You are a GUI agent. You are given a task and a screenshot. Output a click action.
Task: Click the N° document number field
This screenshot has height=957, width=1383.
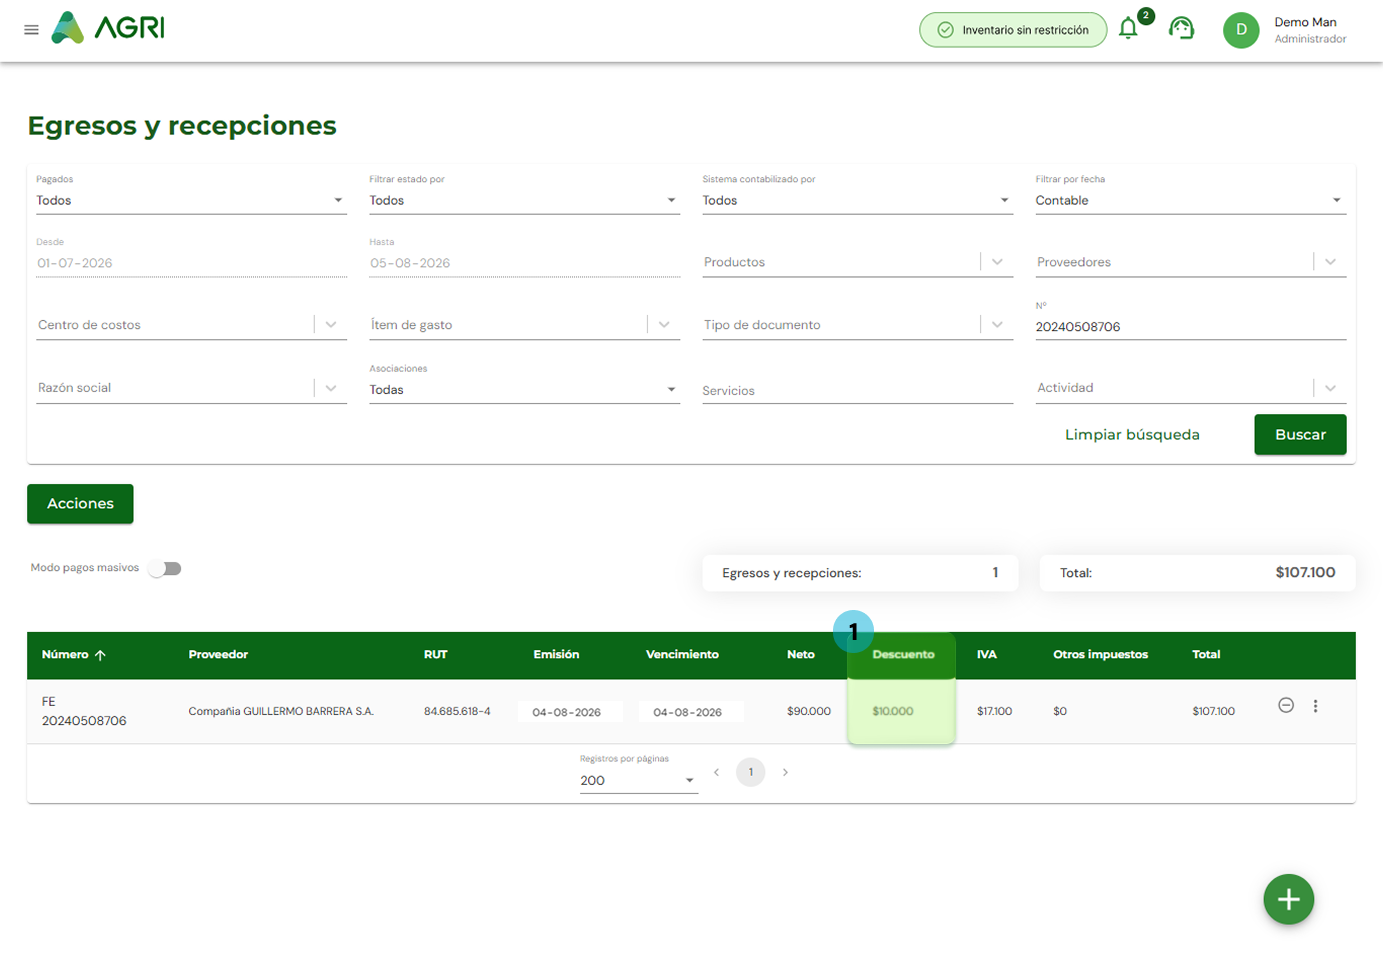pyautogui.click(x=1190, y=327)
